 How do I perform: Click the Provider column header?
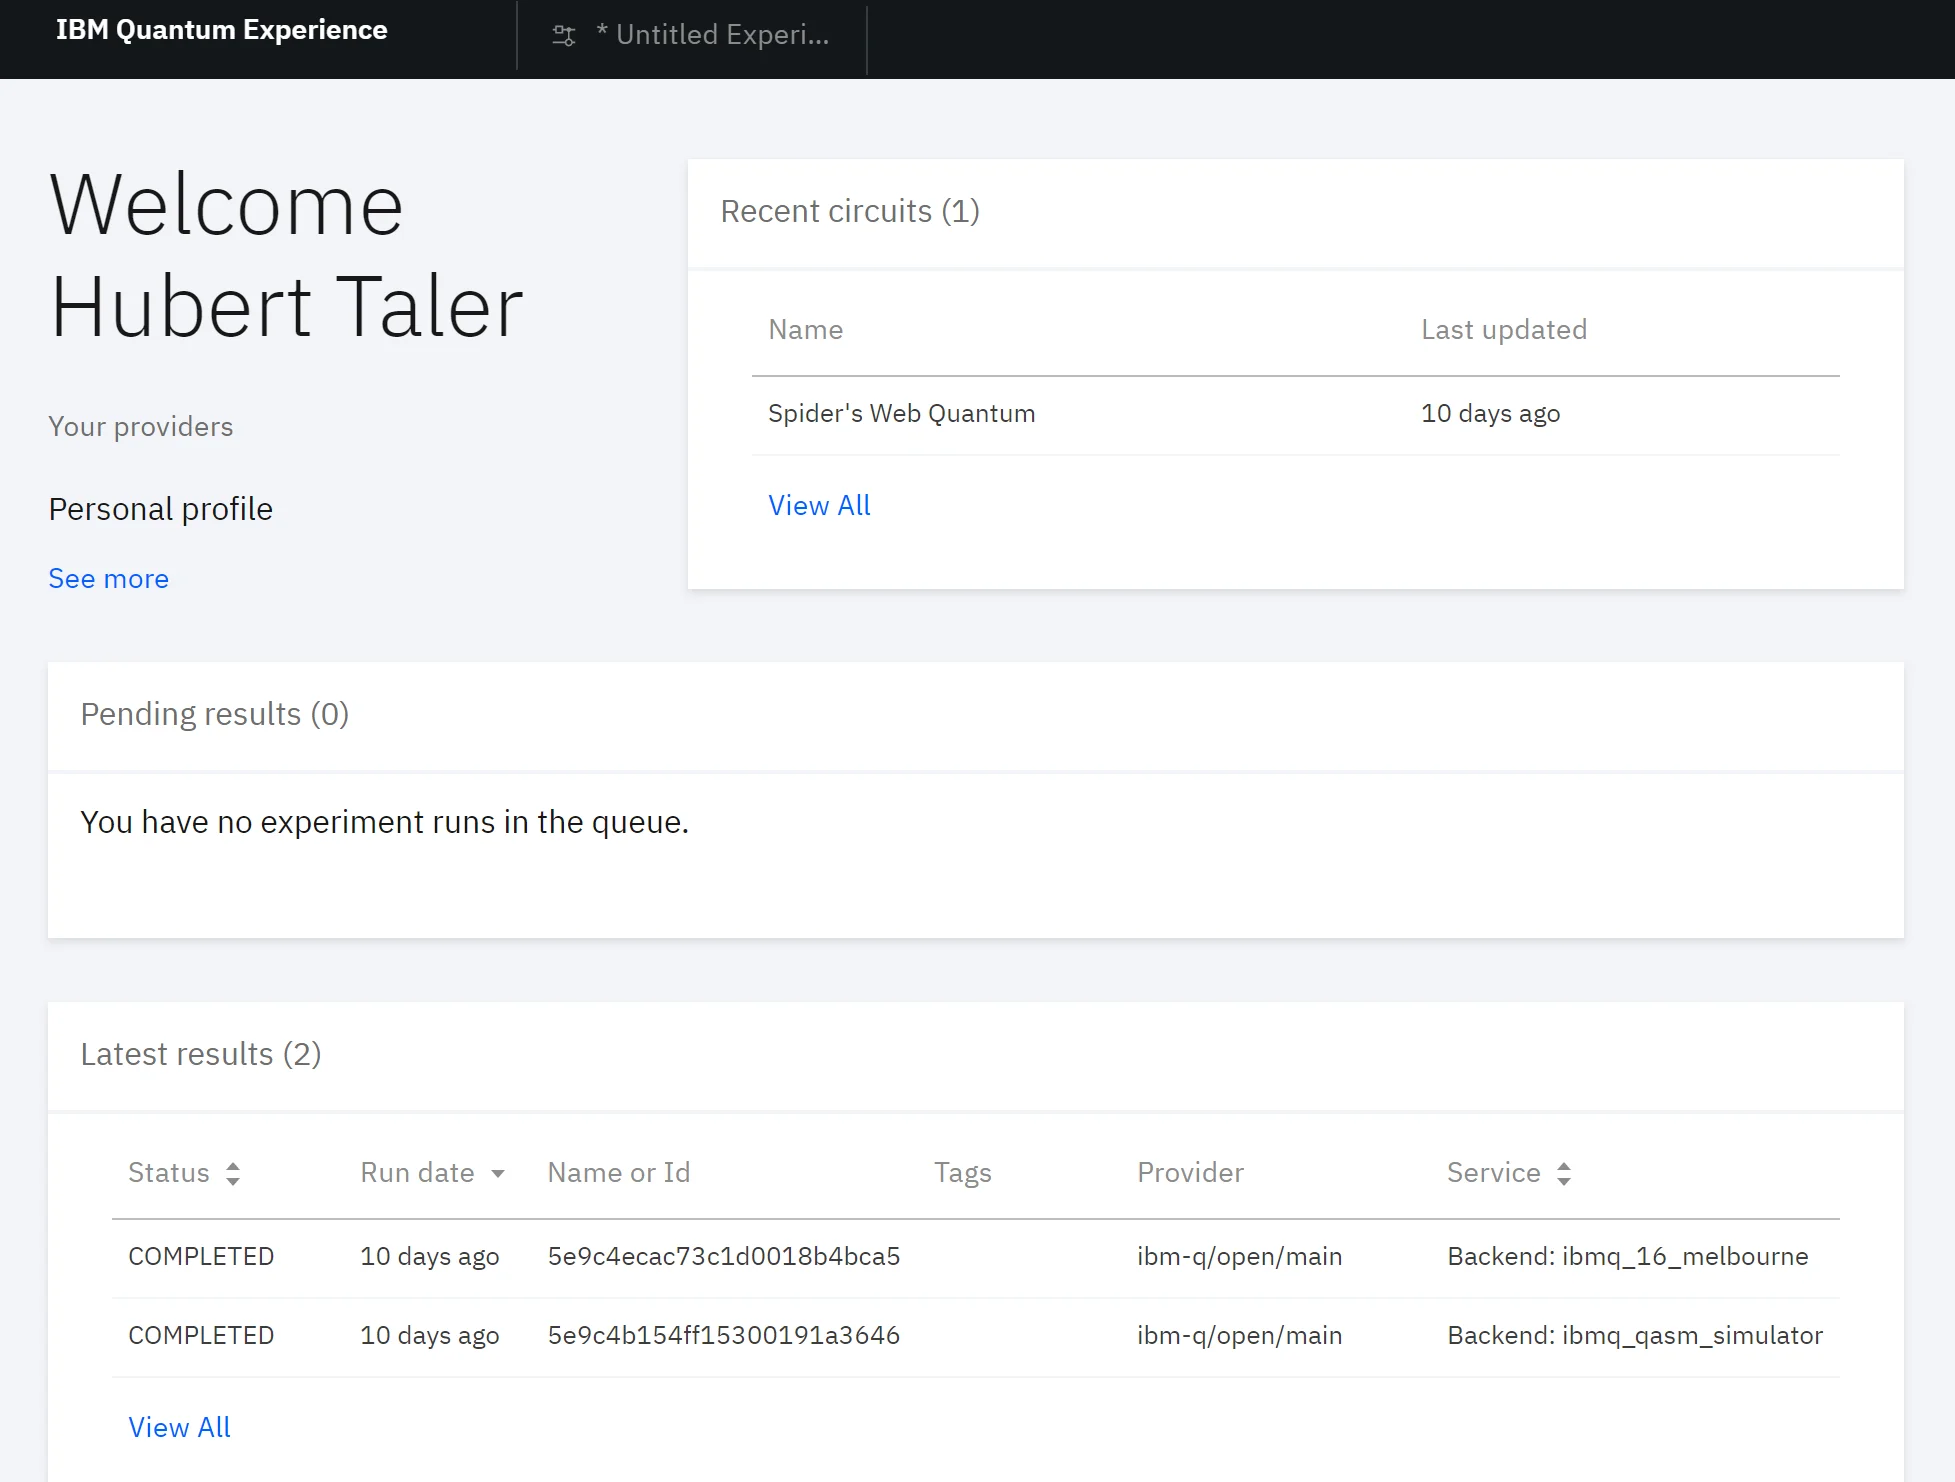tap(1190, 1173)
